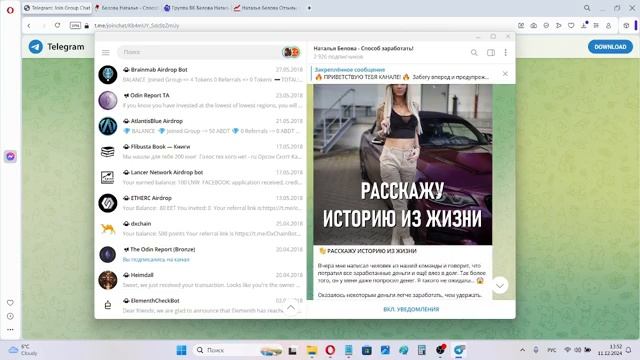Open the weather widget on the taskbar

[x=23, y=350]
